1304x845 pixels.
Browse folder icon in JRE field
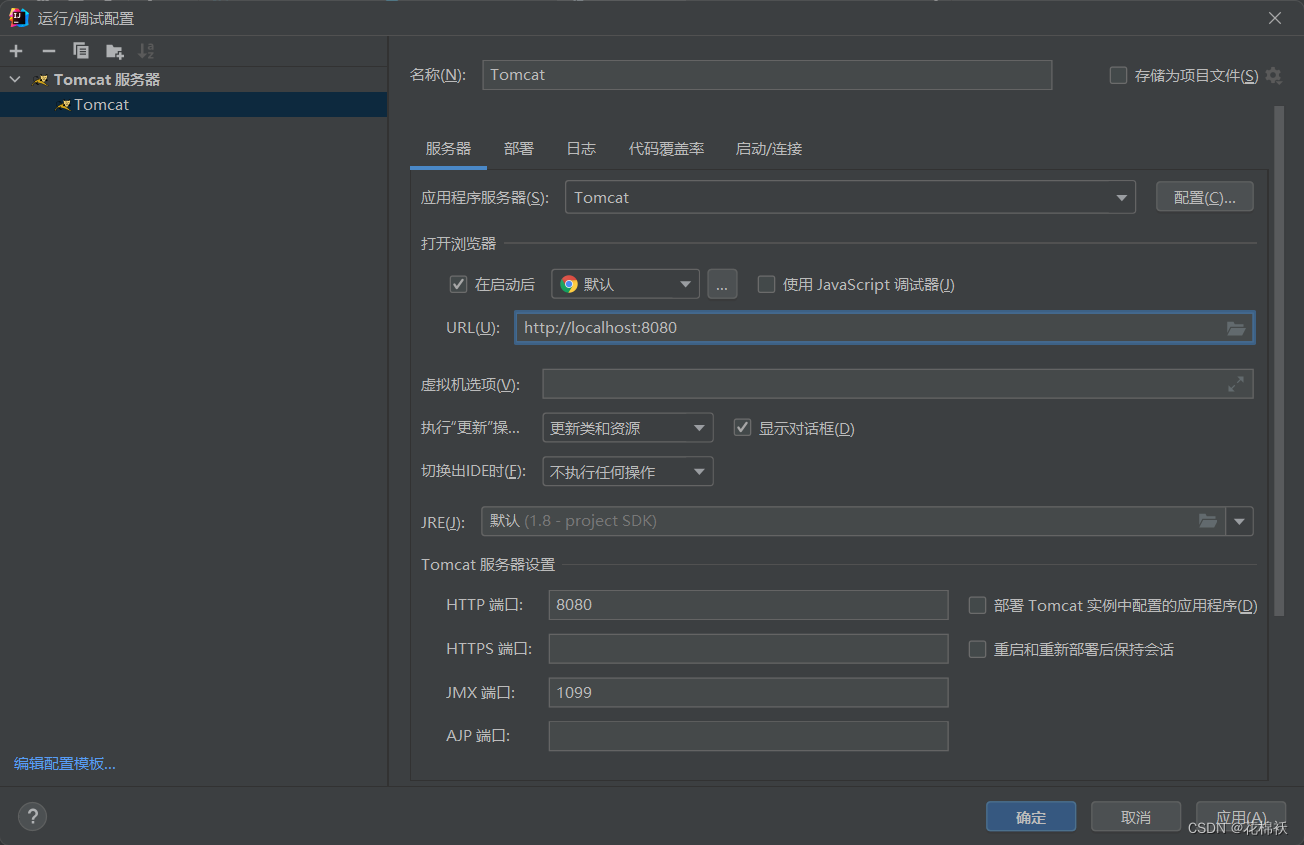click(x=1208, y=521)
